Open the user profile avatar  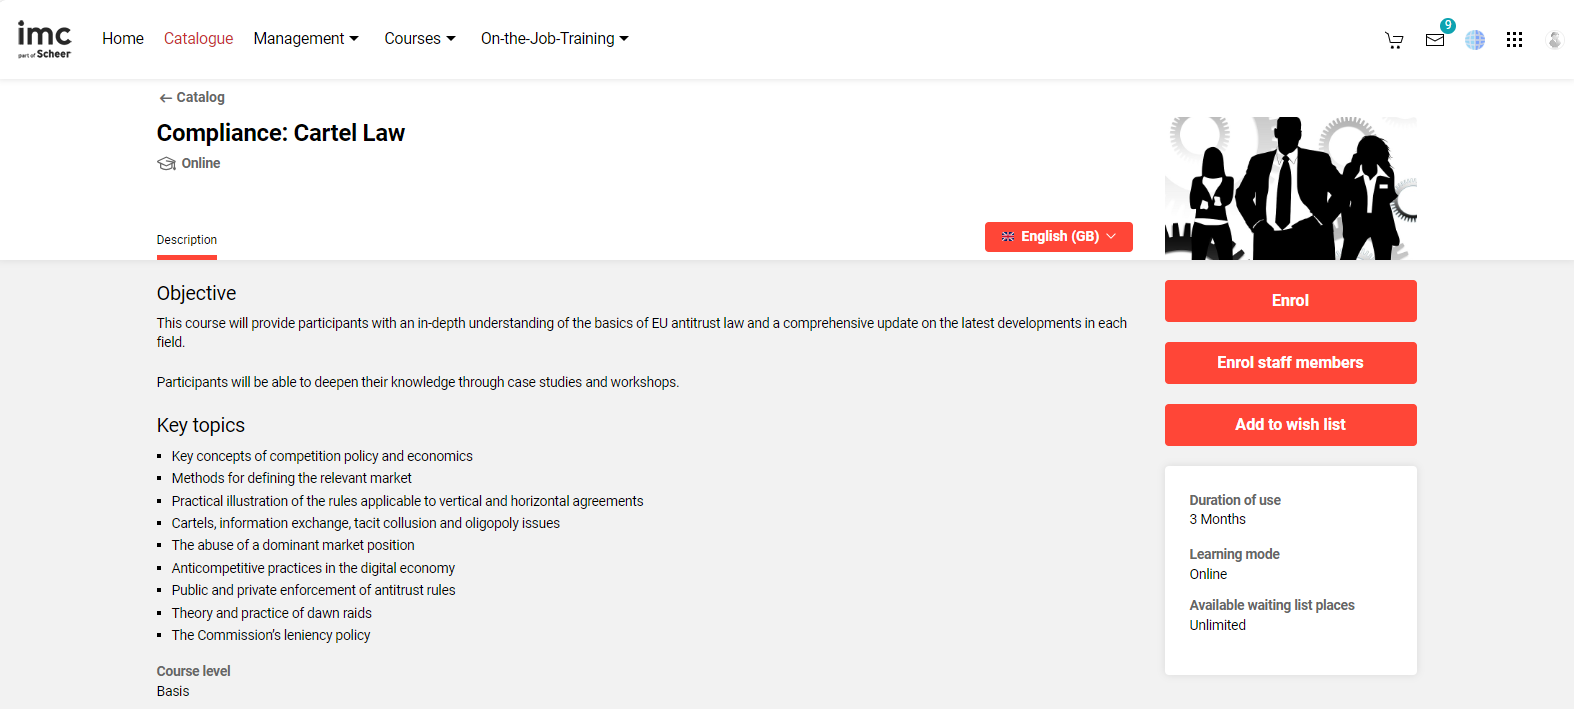point(1554,40)
